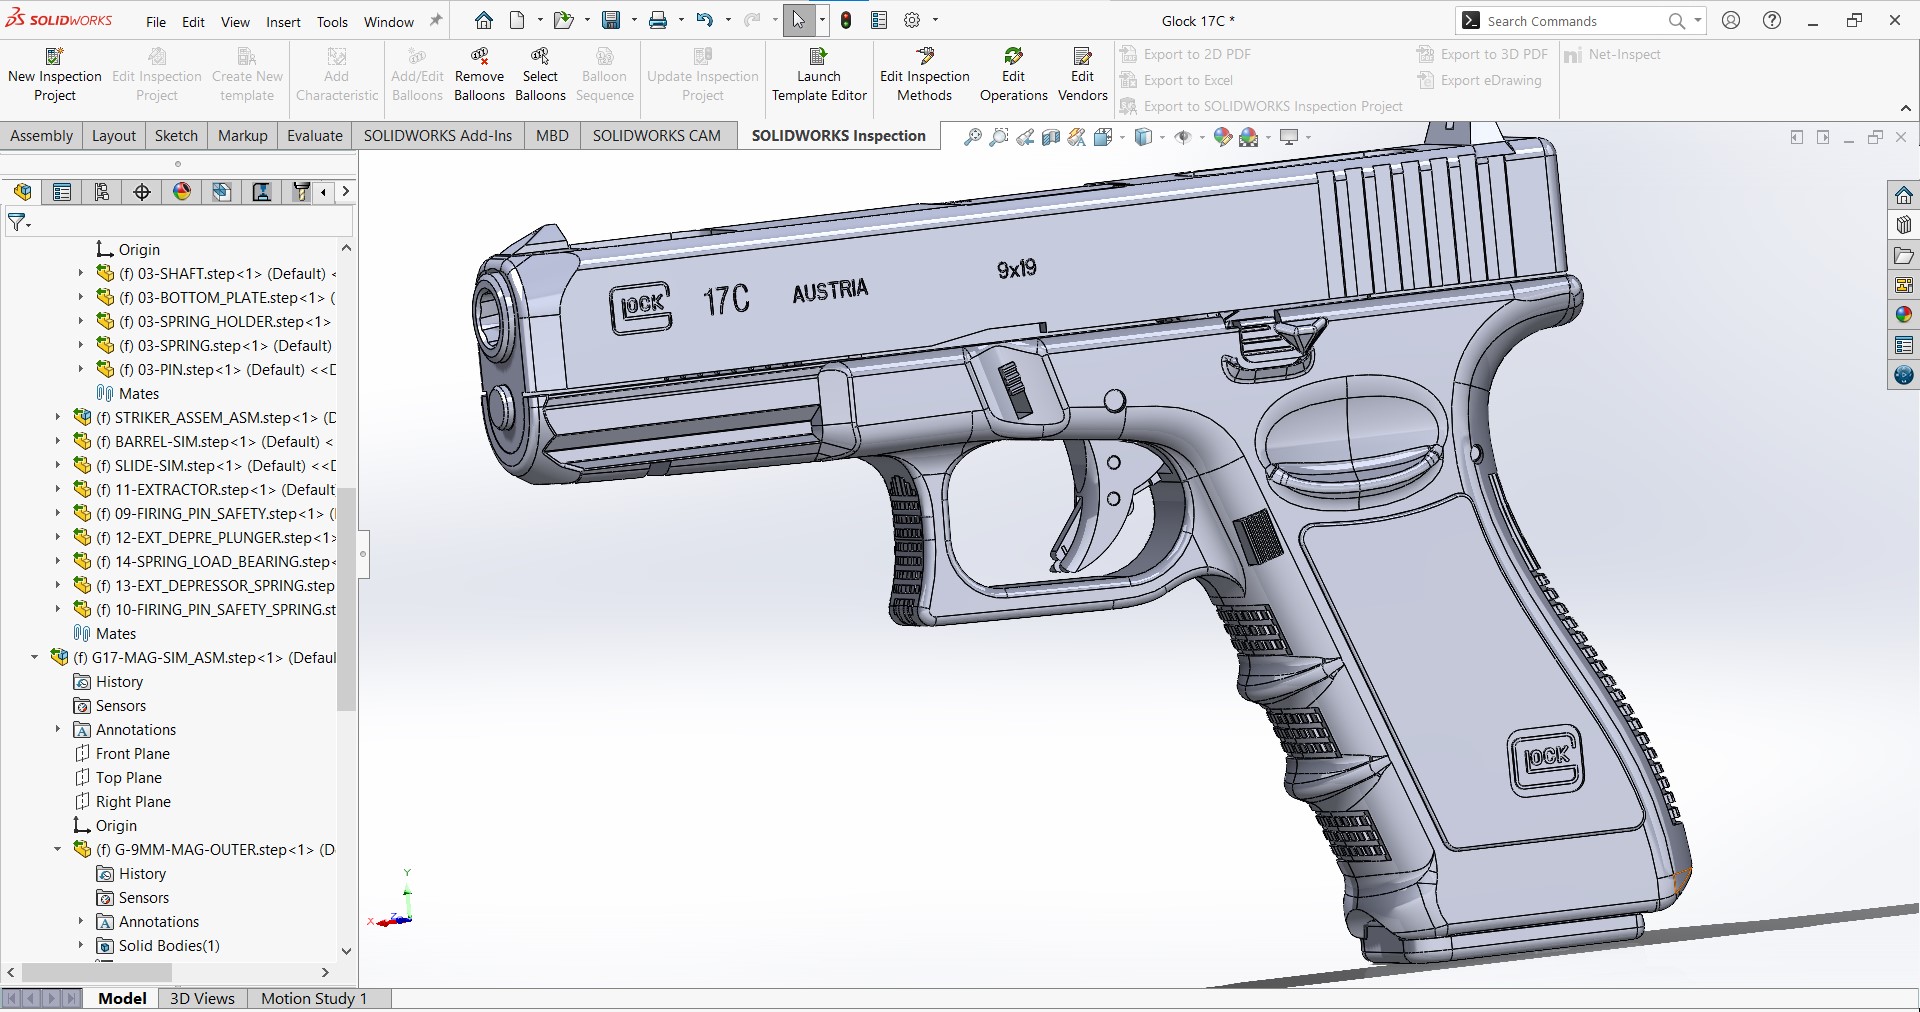Collapse the G-9MM-MAG-OUTER.step node

pos(58,849)
